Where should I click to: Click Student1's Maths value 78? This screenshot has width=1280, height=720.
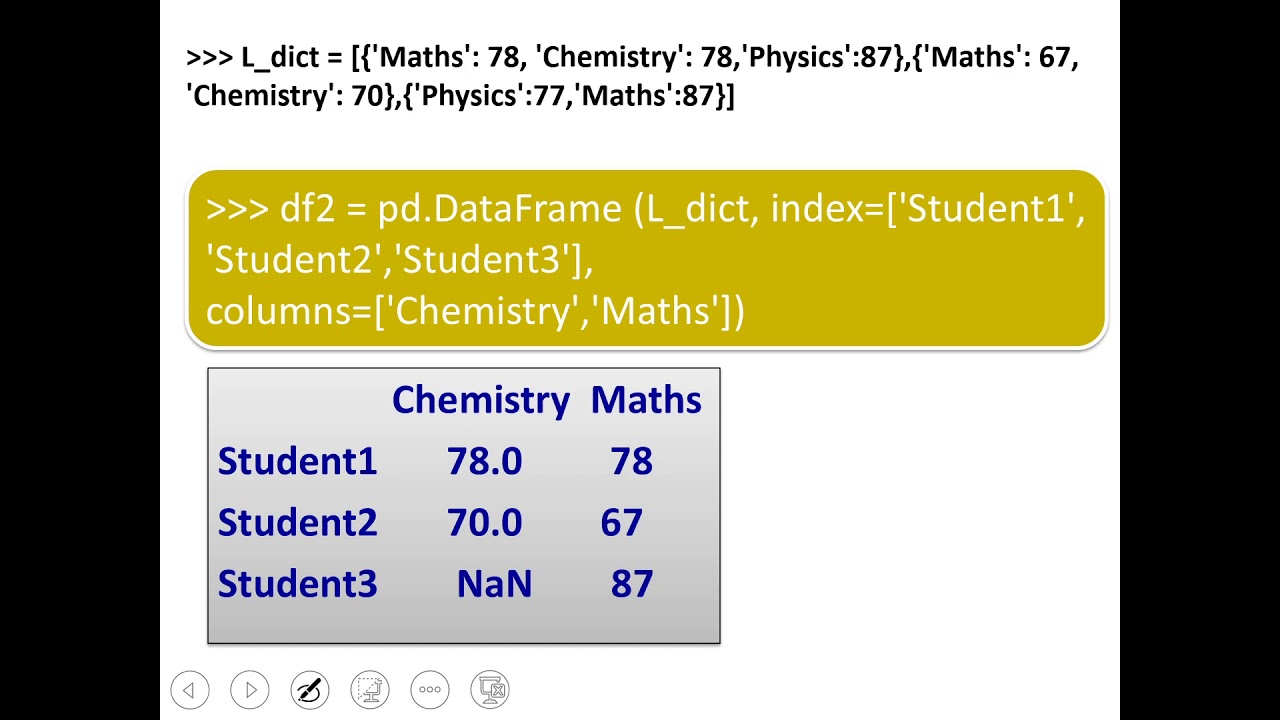pyautogui.click(x=631, y=461)
